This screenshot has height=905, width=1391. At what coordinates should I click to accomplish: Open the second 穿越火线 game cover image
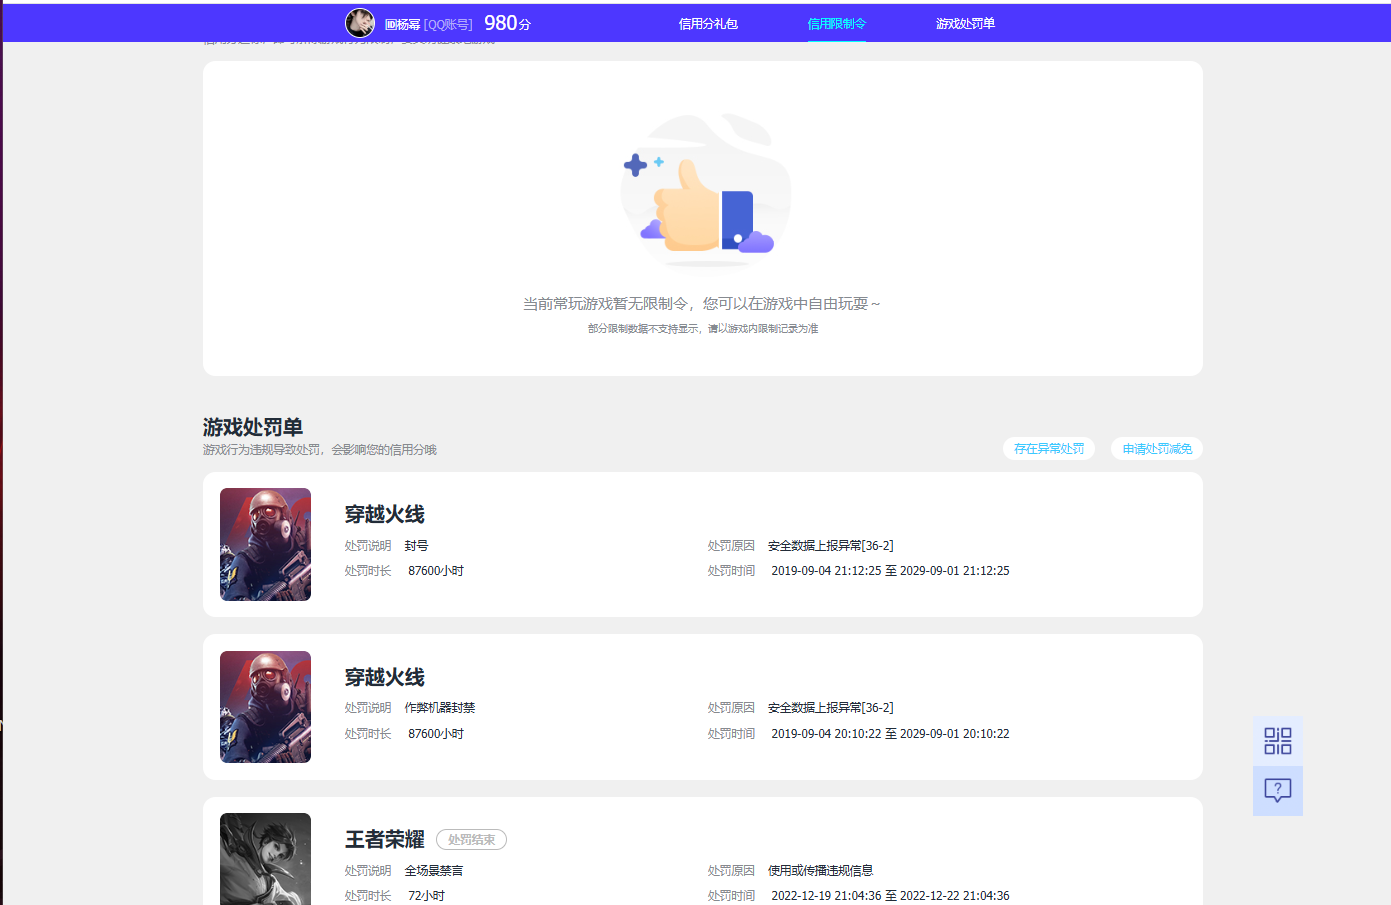pyautogui.click(x=265, y=706)
